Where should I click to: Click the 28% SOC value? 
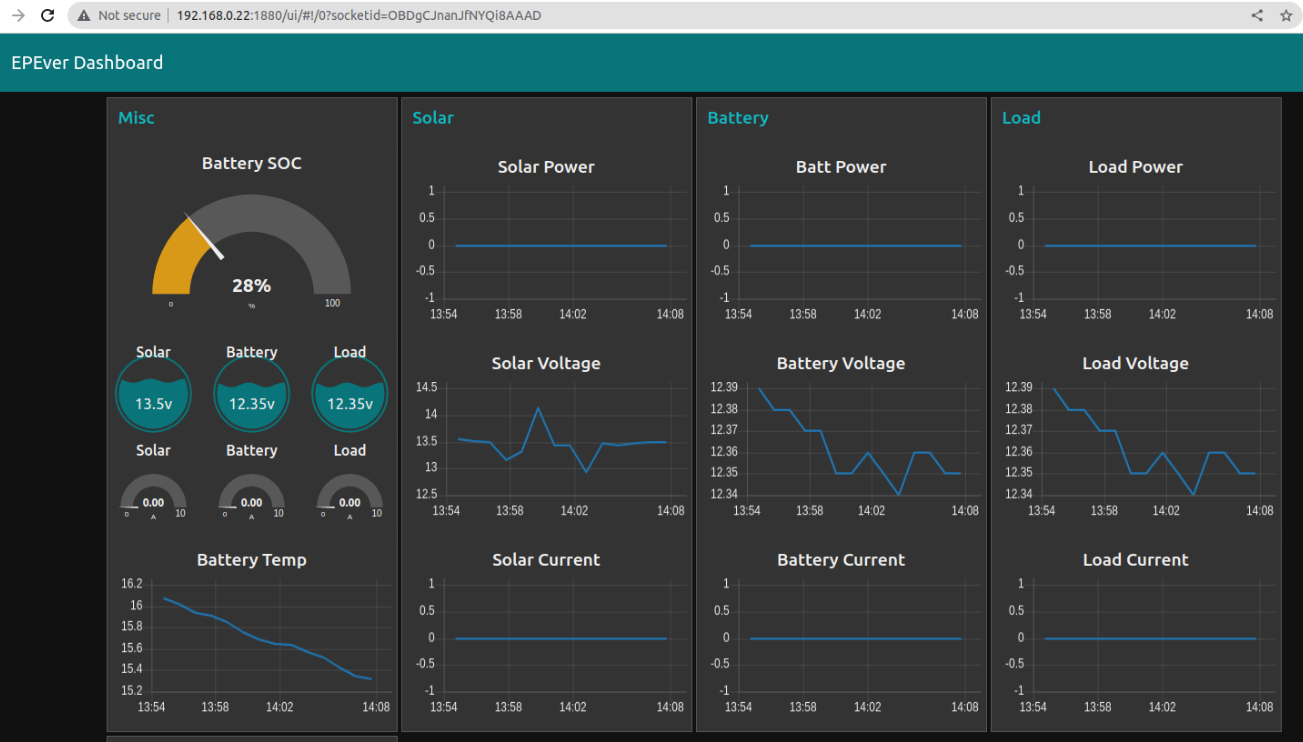[252, 285]
